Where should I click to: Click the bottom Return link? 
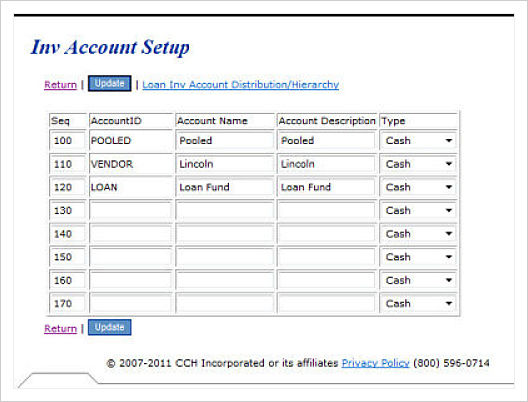[61, 328]
